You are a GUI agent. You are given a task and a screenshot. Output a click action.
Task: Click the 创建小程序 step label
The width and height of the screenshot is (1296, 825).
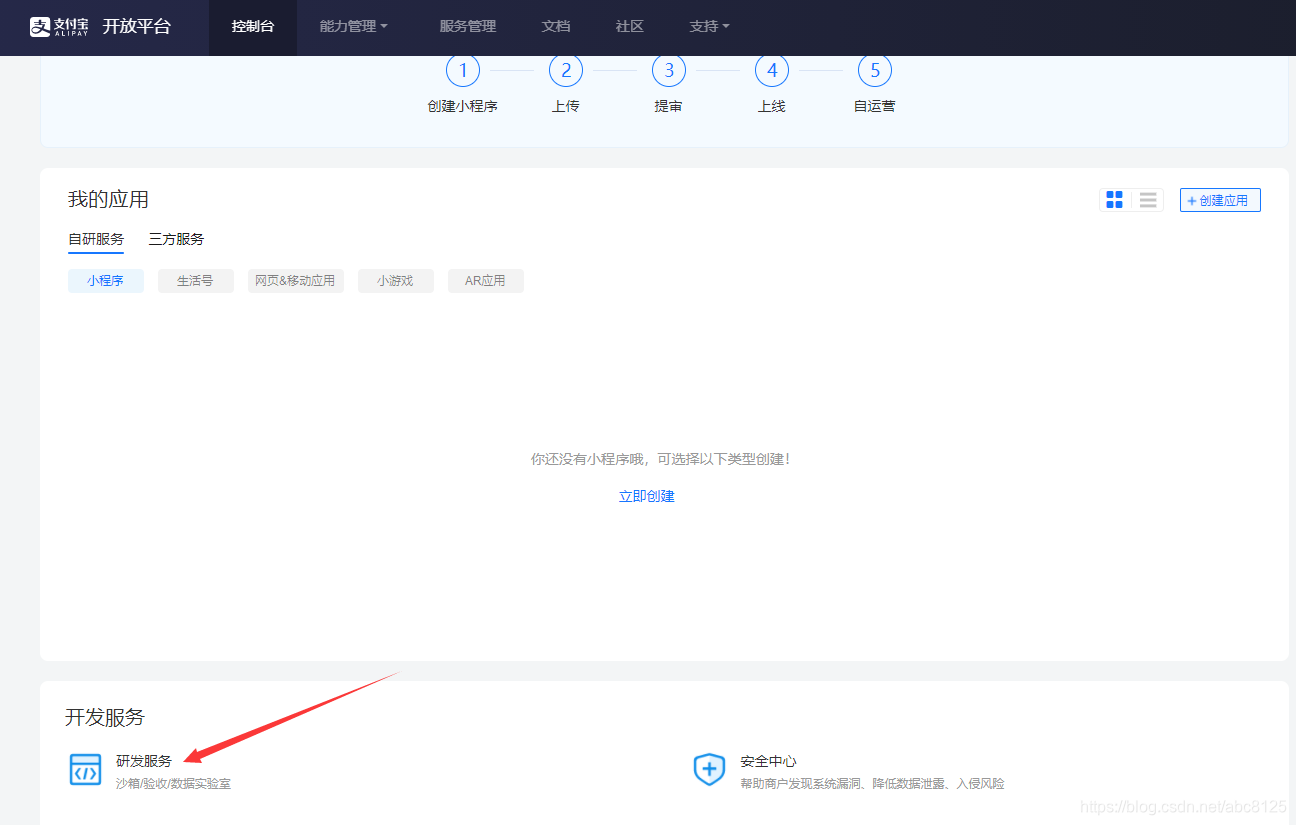click(x=463, y=106)
